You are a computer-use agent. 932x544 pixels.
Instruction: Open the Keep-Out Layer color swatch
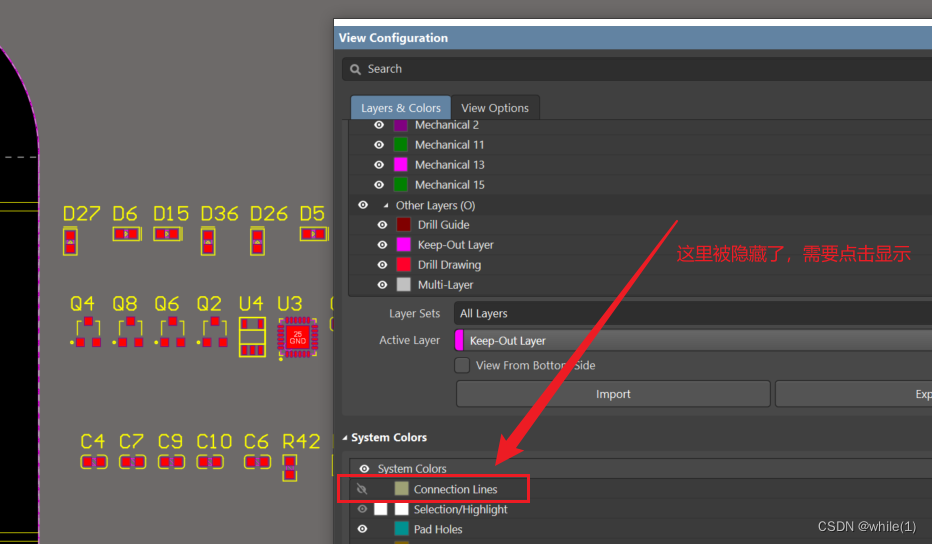(404, 245)
